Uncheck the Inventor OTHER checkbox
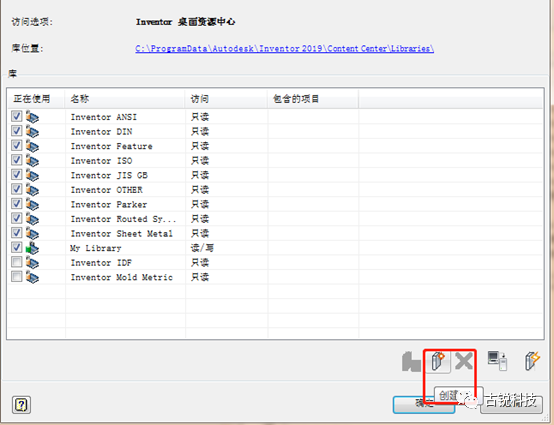This screenshot has height=425, width=554. click(x=17, y=189)
